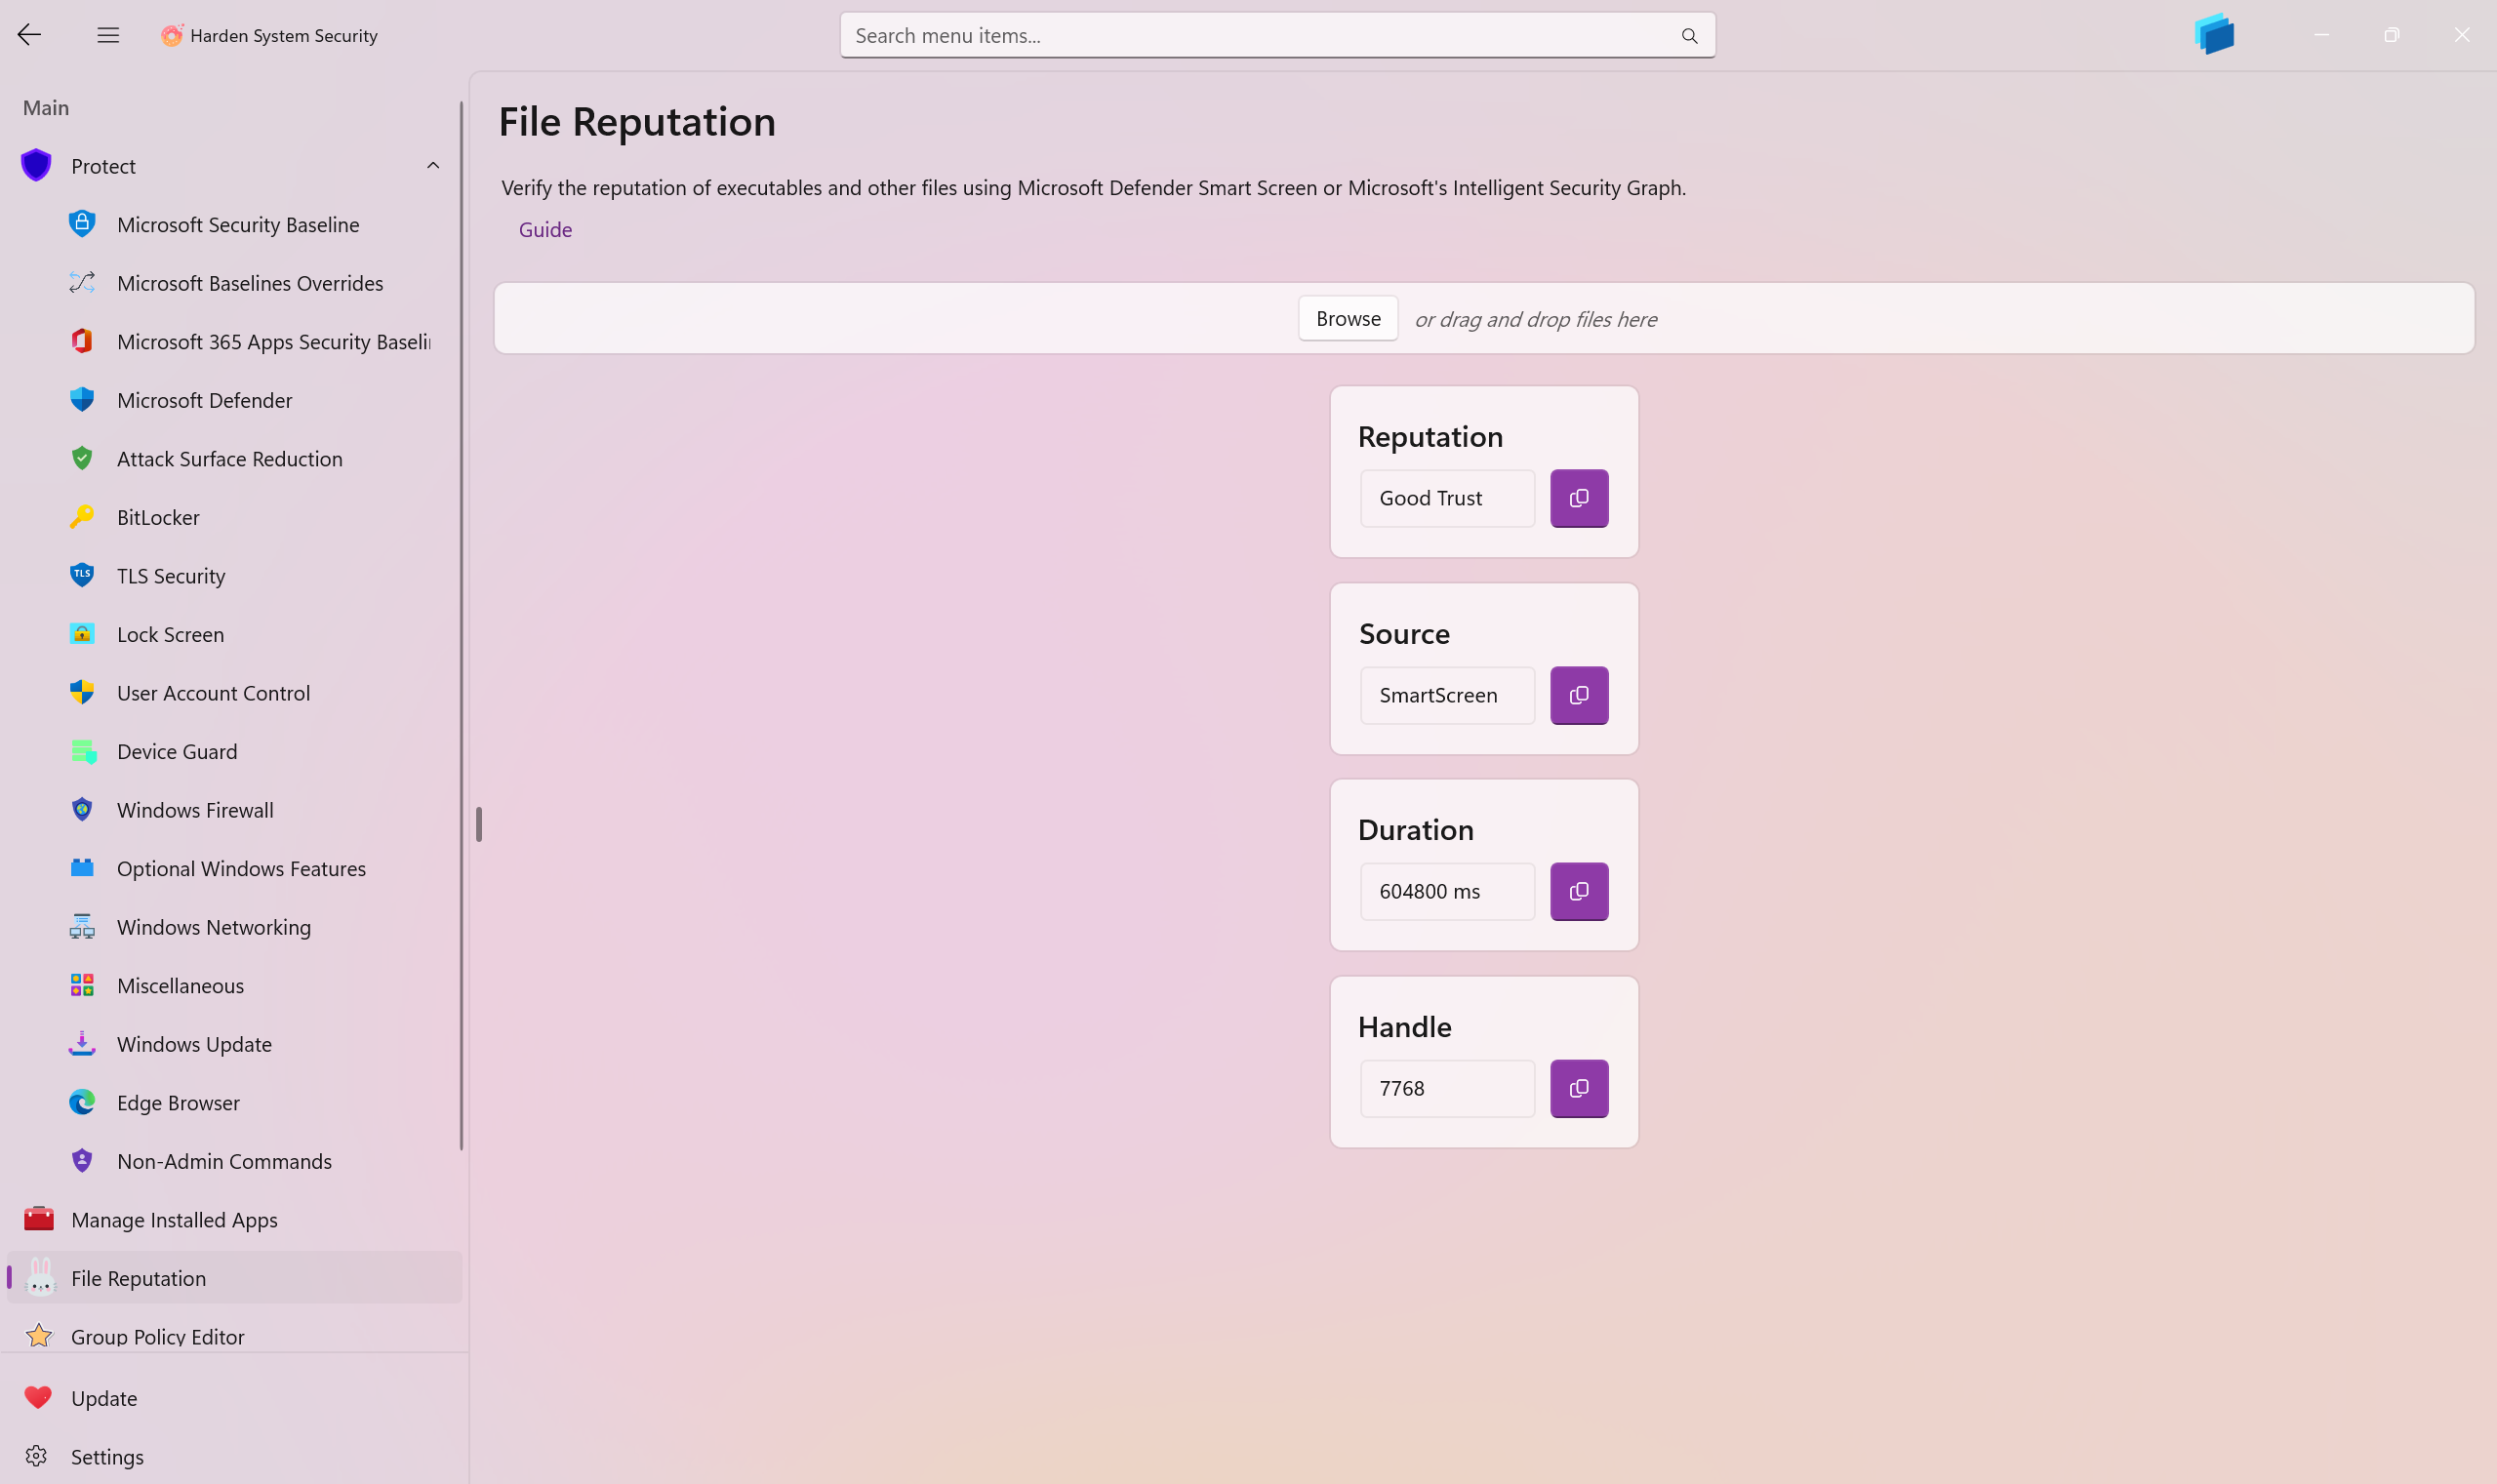The image size is (2497, 1484).
Task: Click the hamburger navigation menu icon
Action: click(108, 36)
